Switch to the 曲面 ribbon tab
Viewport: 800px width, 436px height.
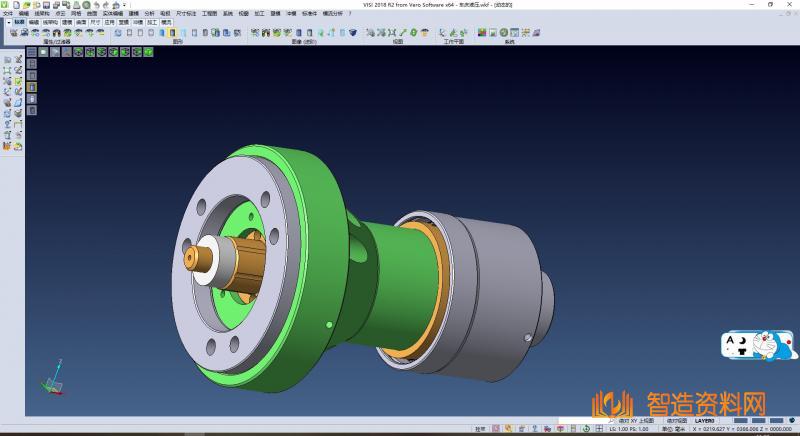[x=80, y=20]
